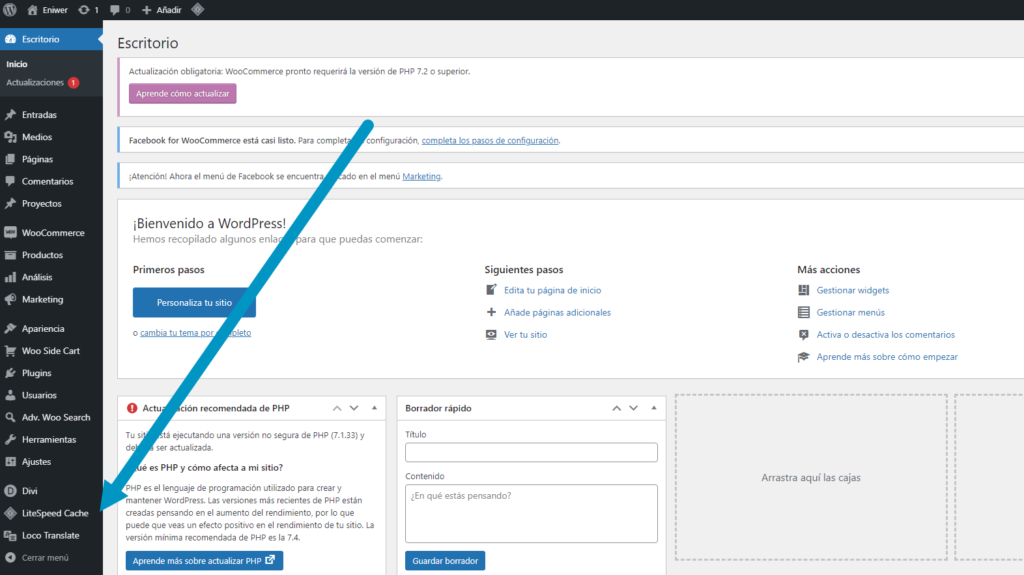1024x575 pixels.
Task: Open LiteSpeed diamond icon in admin bar
Action: click(x=198, y=10)
